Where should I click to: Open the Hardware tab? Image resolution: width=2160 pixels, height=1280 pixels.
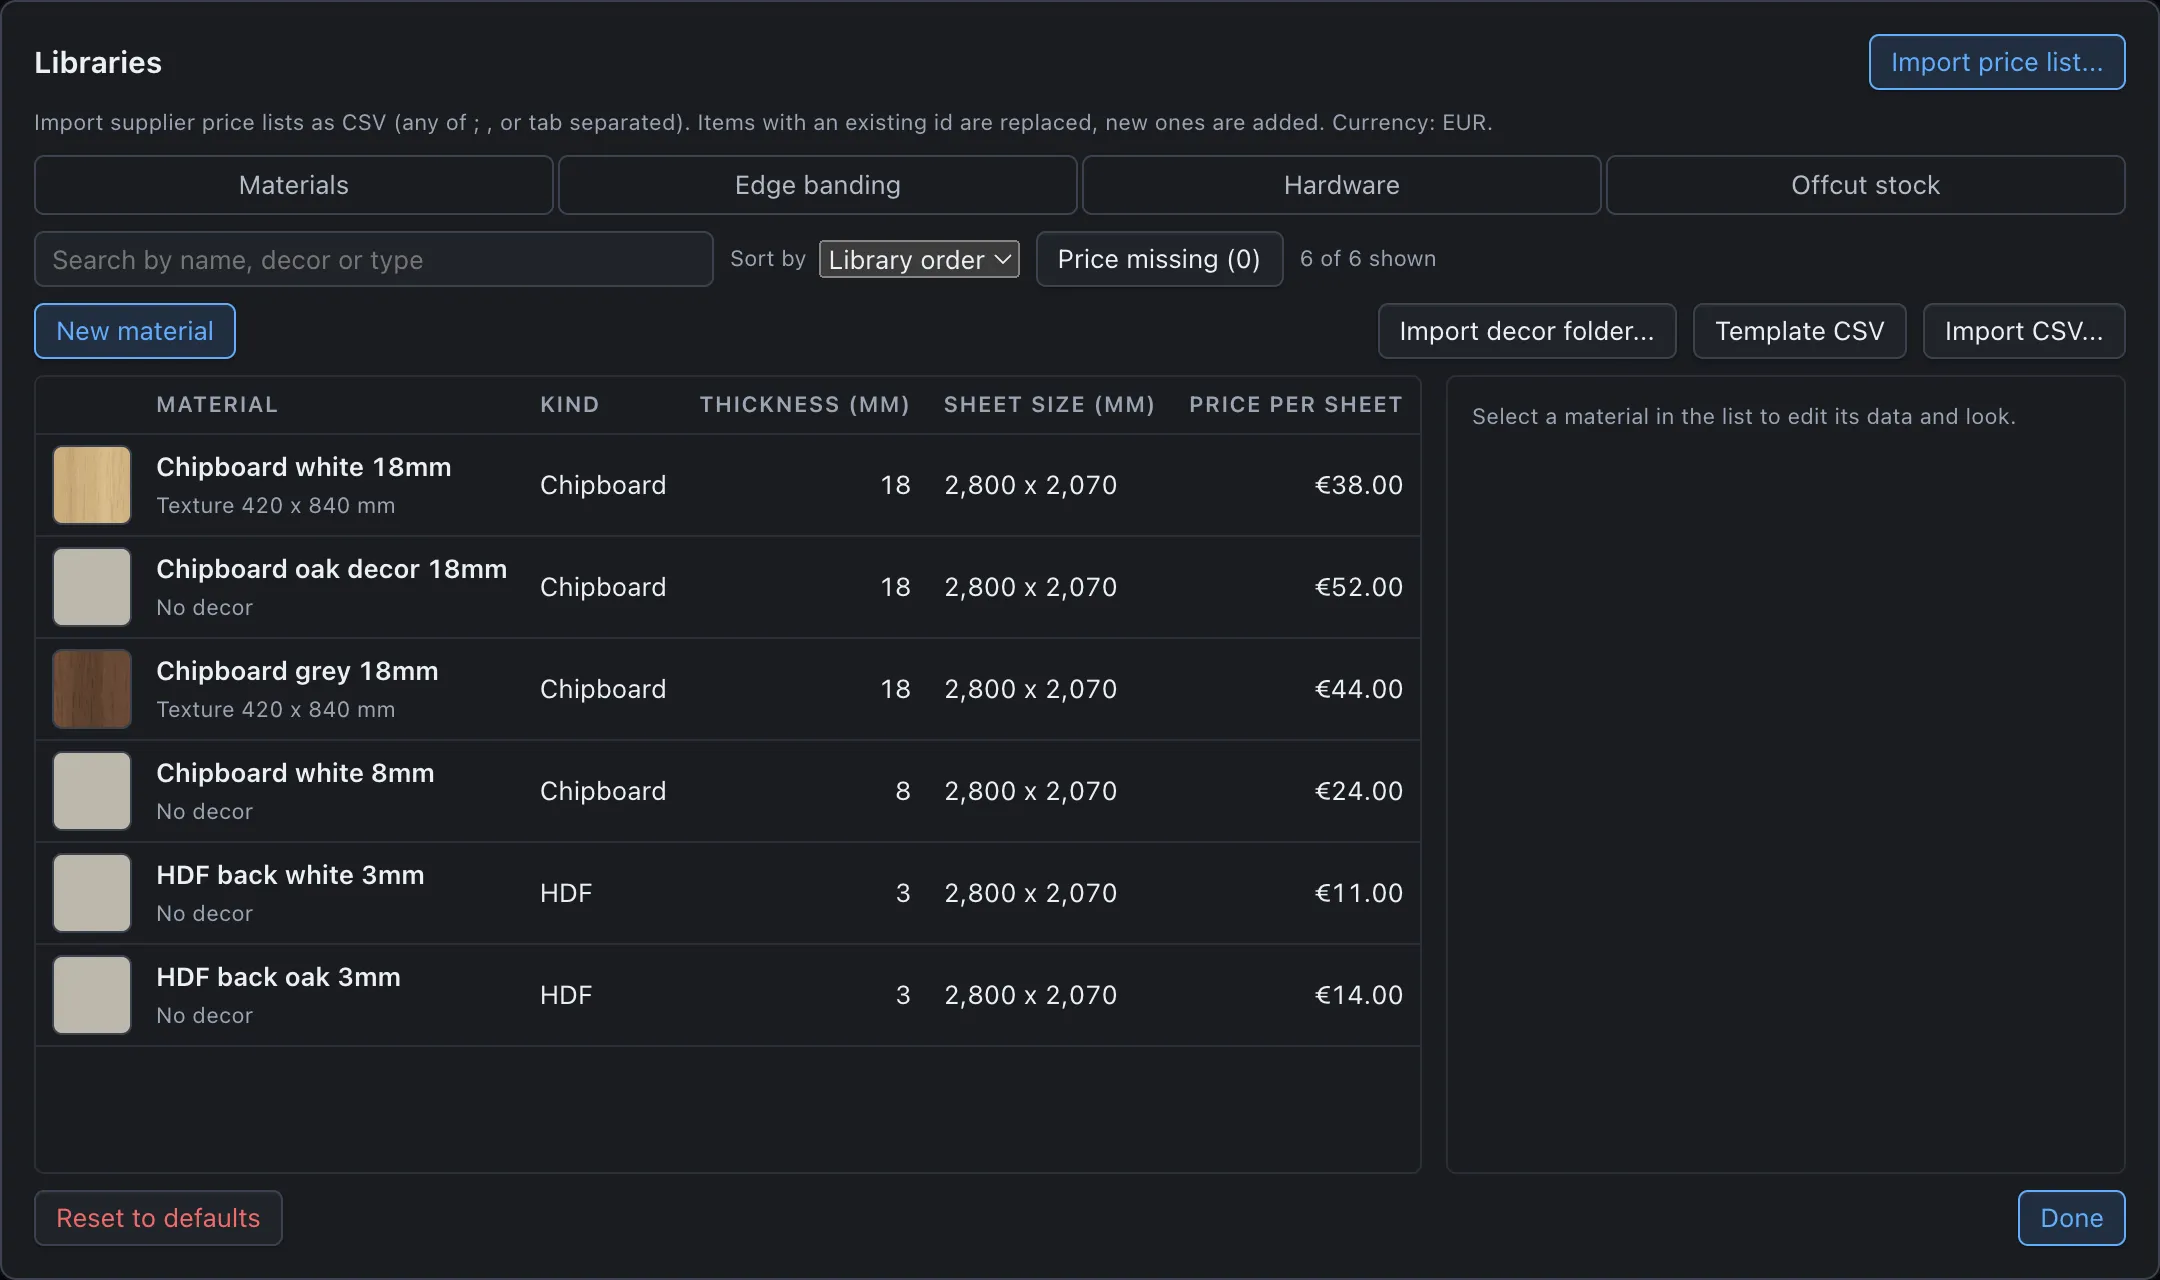1341,185
